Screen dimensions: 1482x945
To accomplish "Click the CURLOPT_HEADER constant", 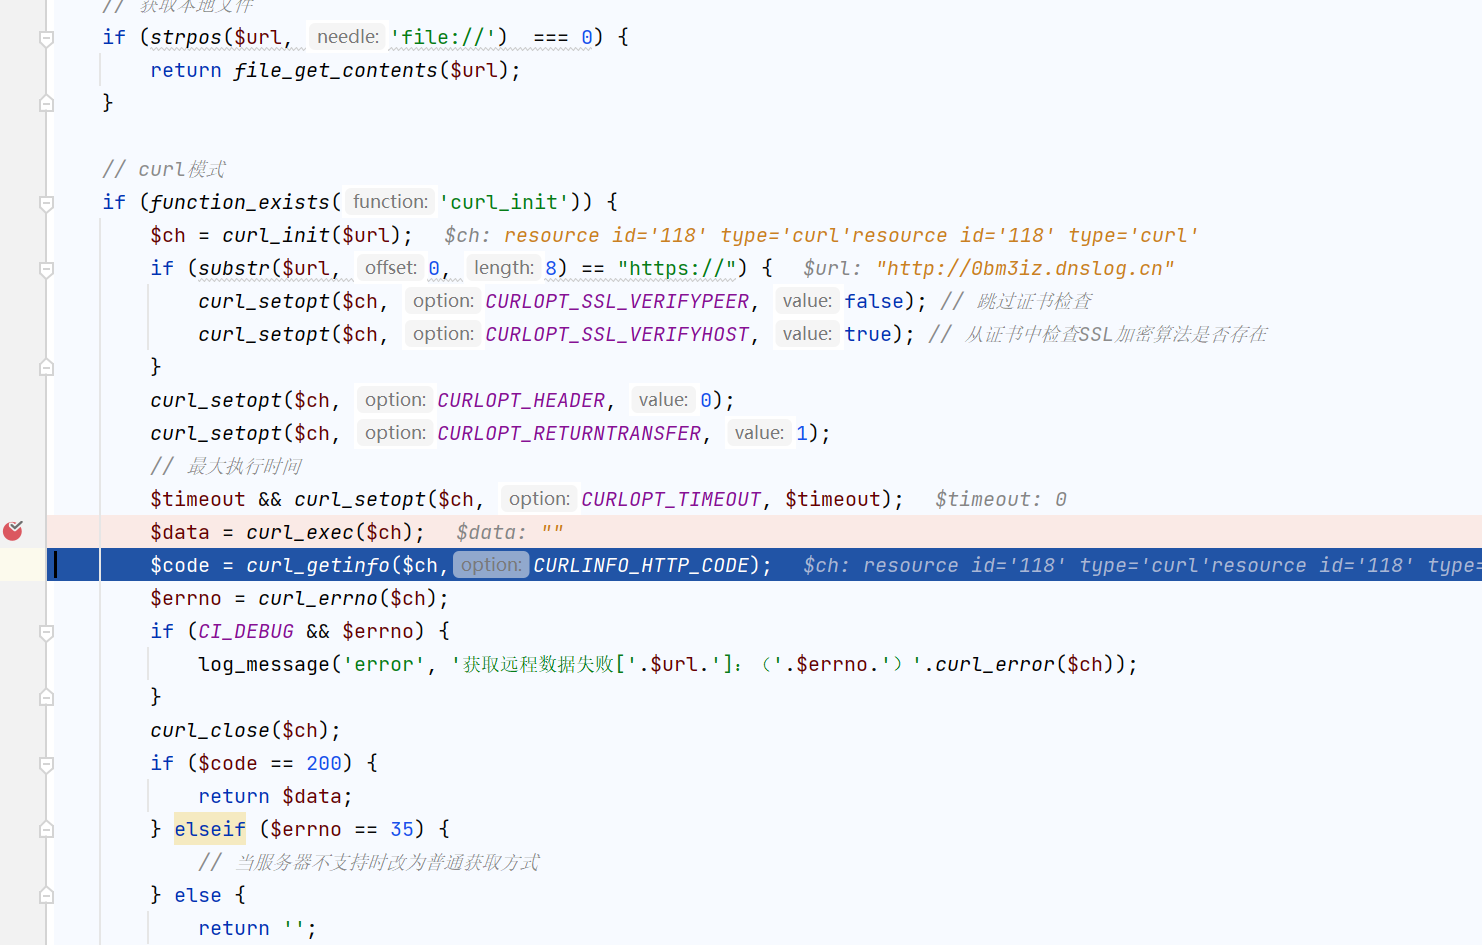I will [521, 400].
